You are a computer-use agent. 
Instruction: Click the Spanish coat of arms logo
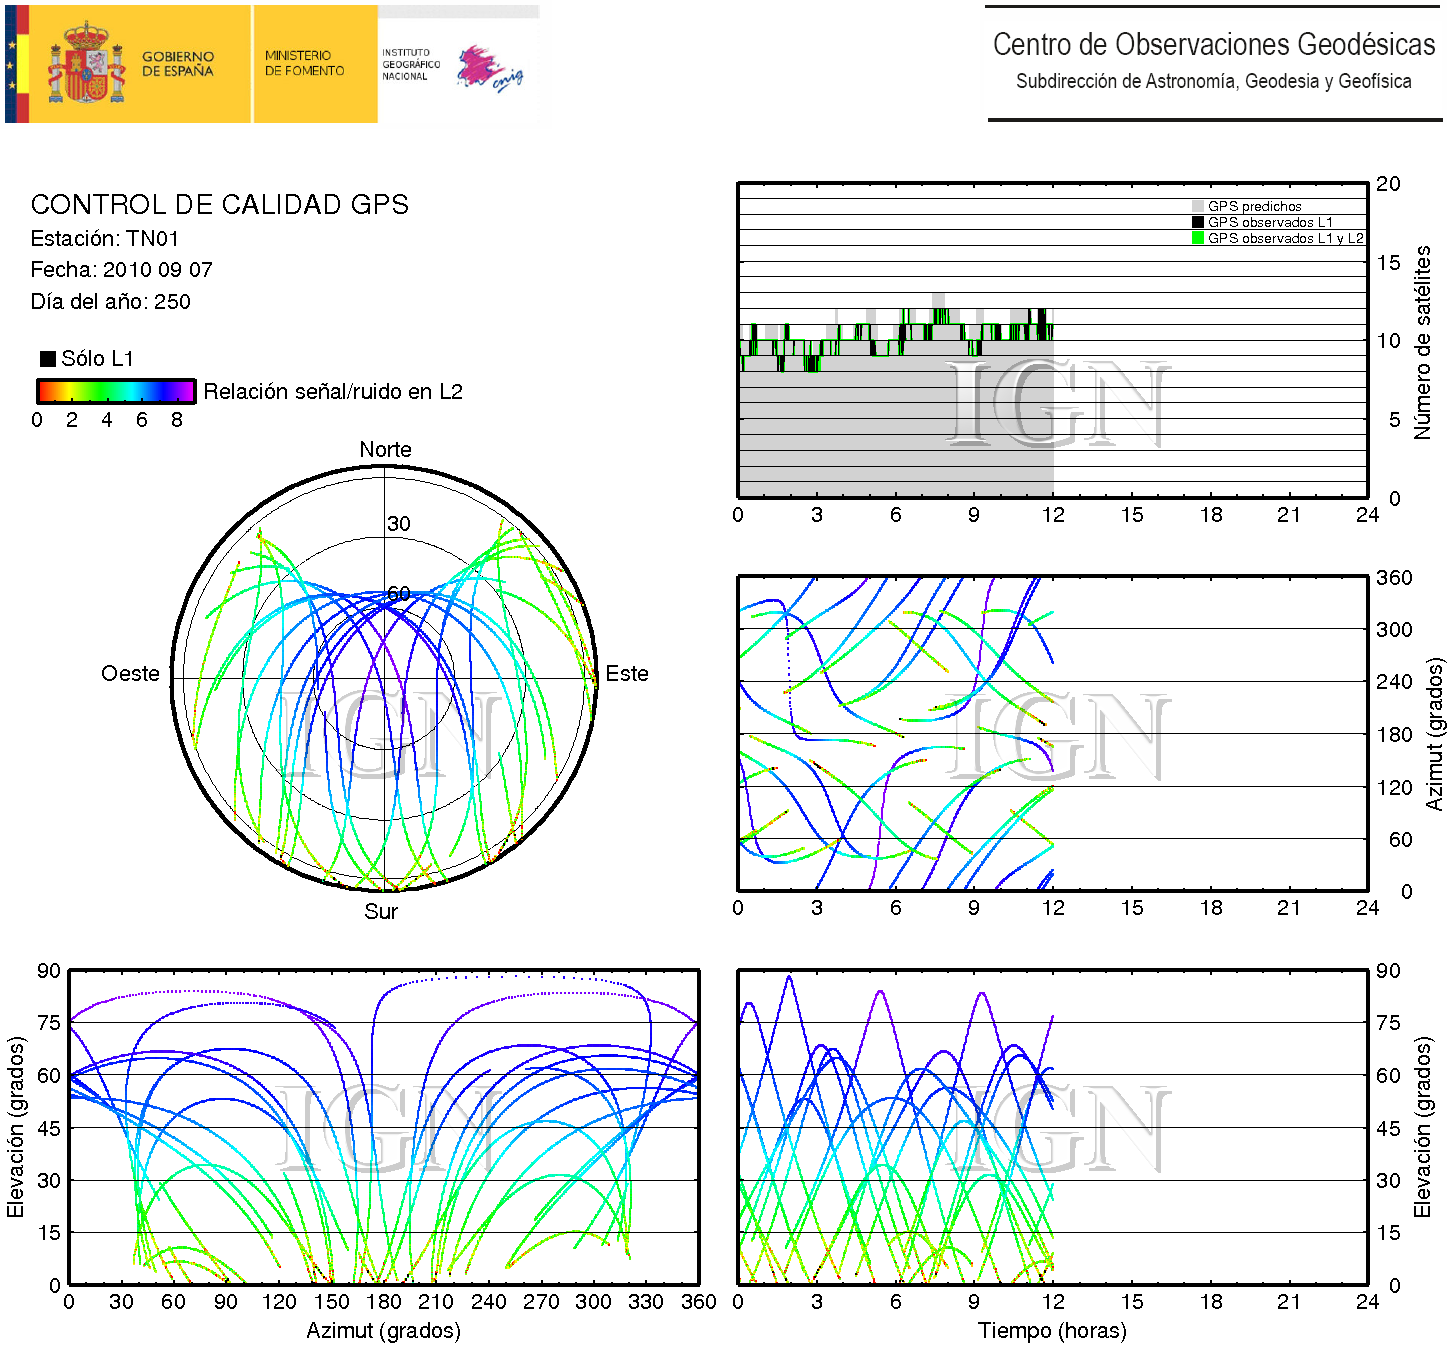87,64
